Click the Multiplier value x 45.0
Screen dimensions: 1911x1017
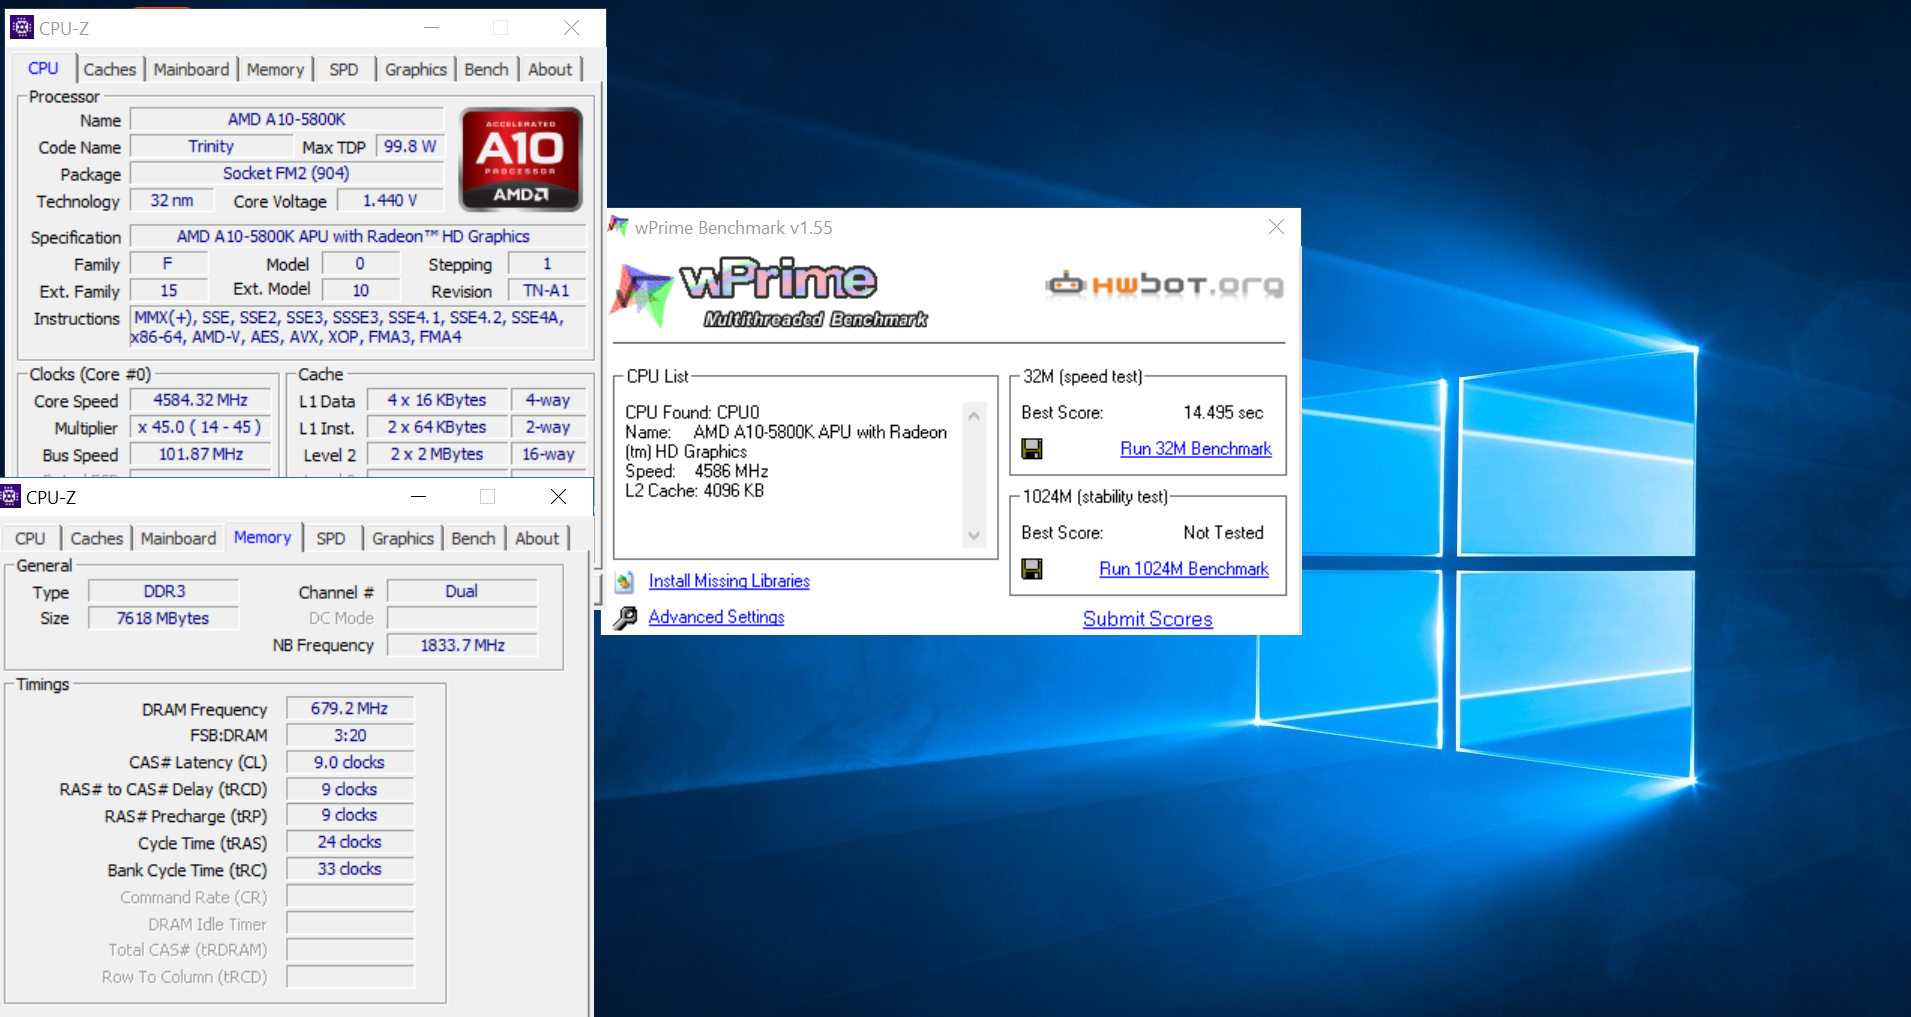(x=200, y=427)
